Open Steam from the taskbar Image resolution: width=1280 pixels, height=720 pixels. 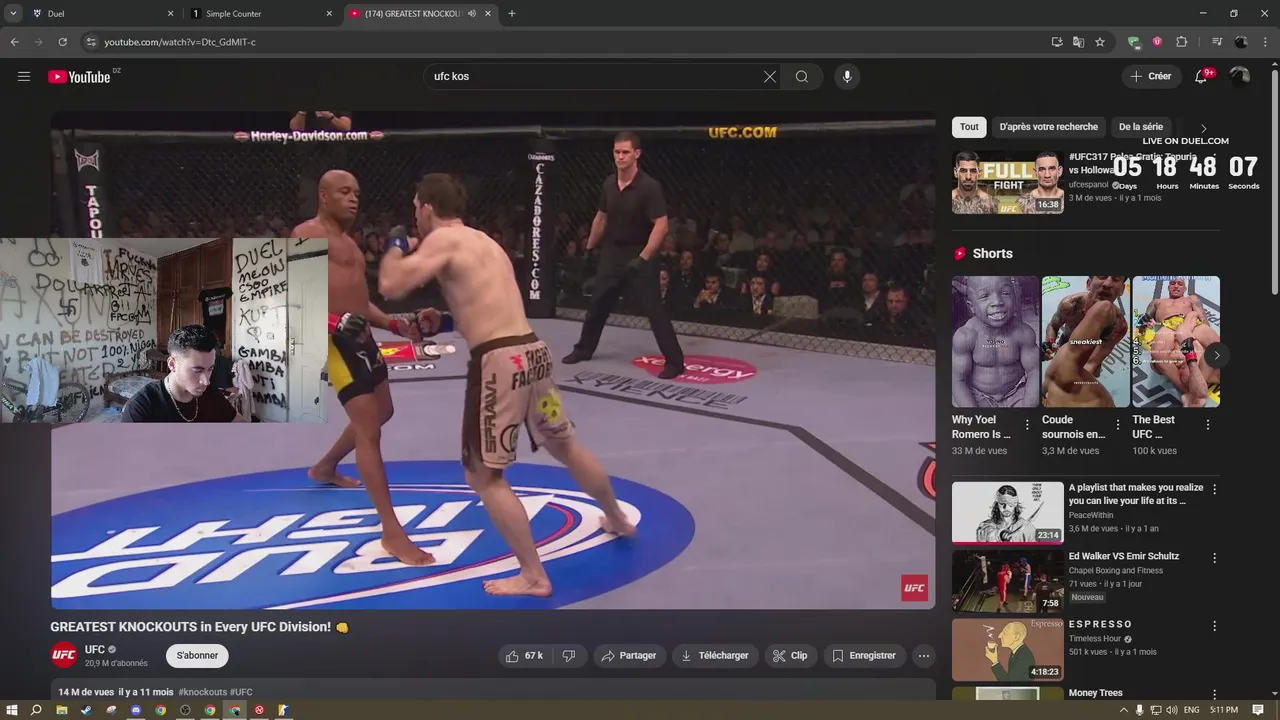coord(86,710)
